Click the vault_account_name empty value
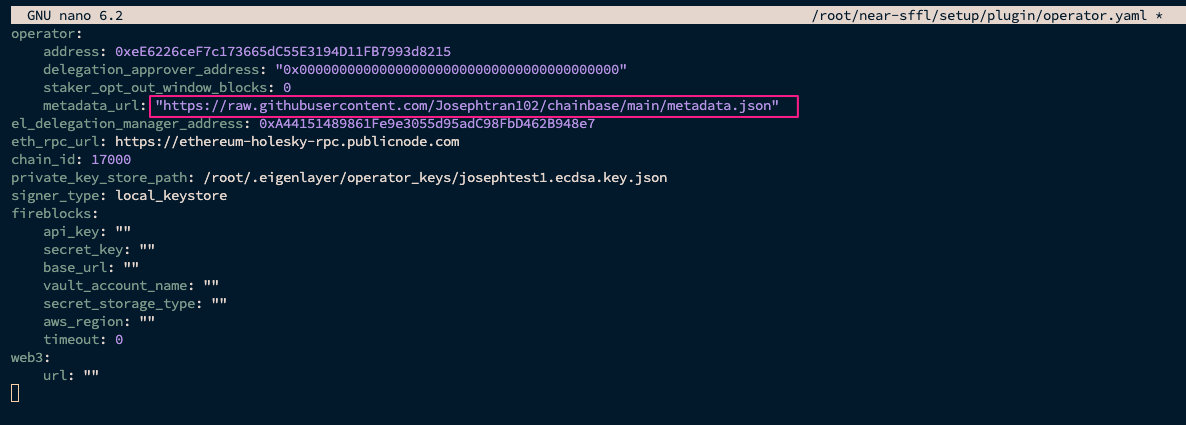This screenshot has height=425, width=1186. click(211, 286)
